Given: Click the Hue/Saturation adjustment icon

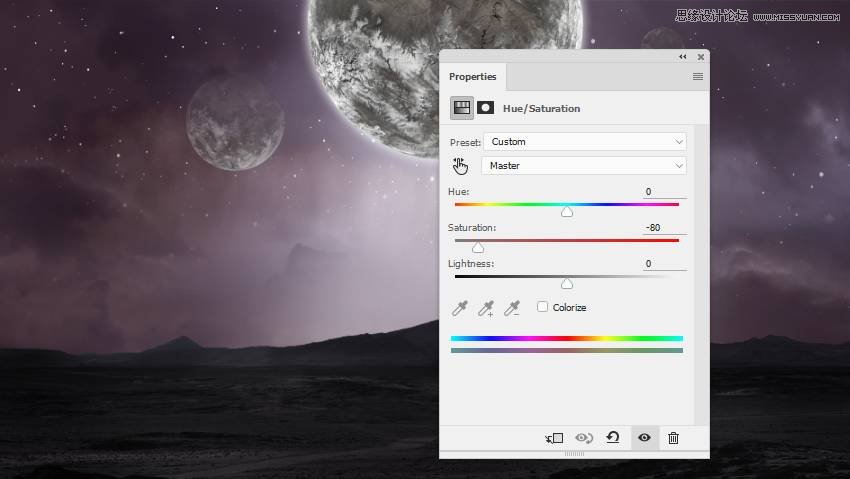Looking at the screenshot, I should tap(461, 108).
